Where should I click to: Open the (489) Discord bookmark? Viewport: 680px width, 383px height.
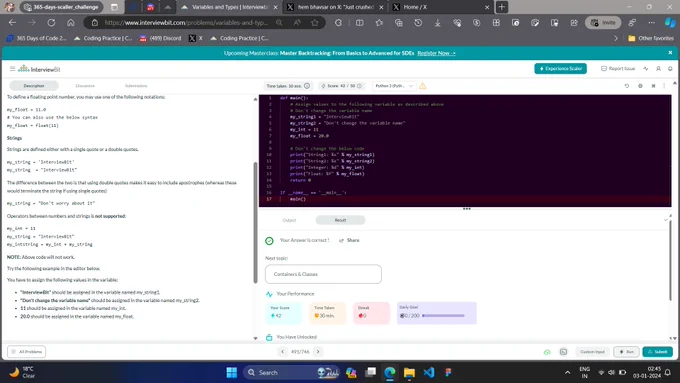pos(160,38)
